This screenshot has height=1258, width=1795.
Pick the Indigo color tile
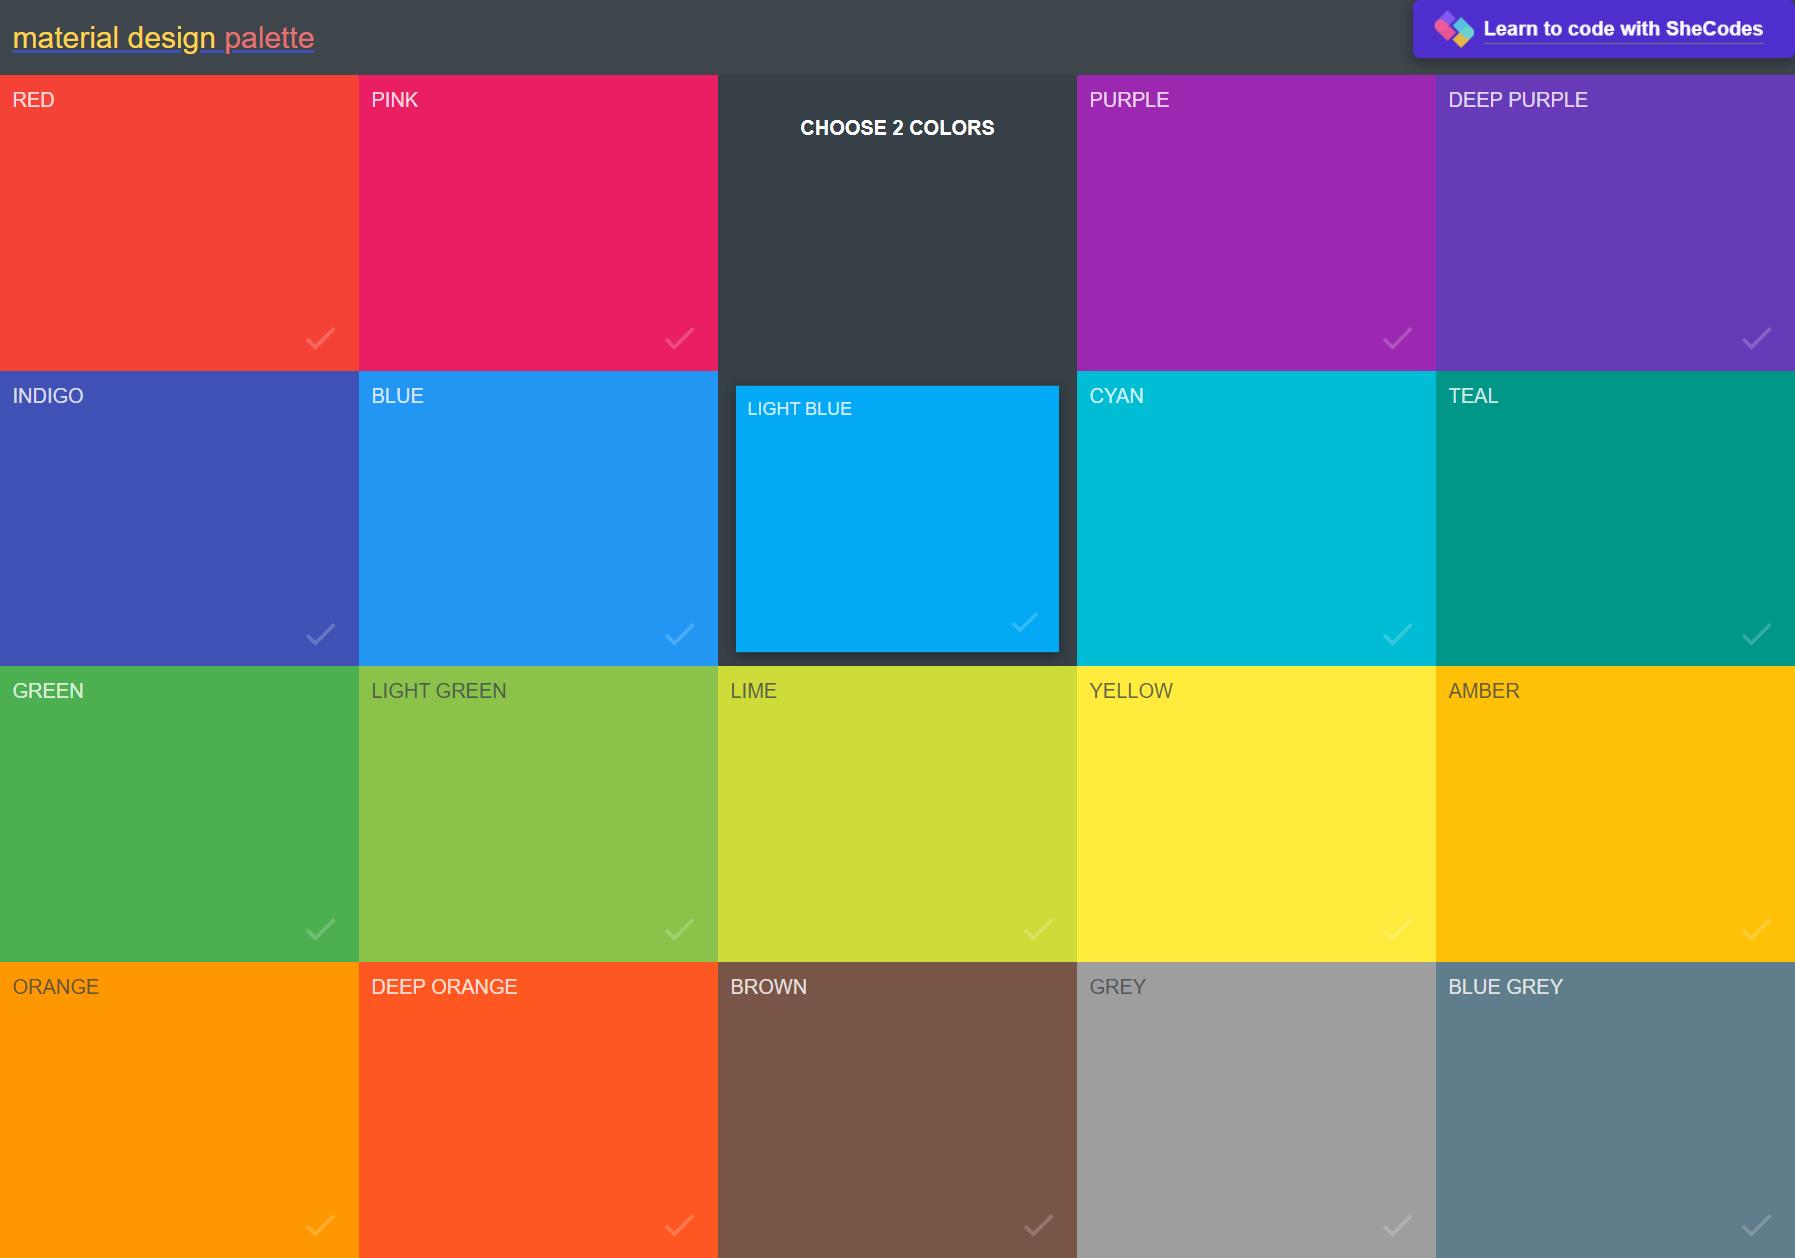click(x=179, y=518)
